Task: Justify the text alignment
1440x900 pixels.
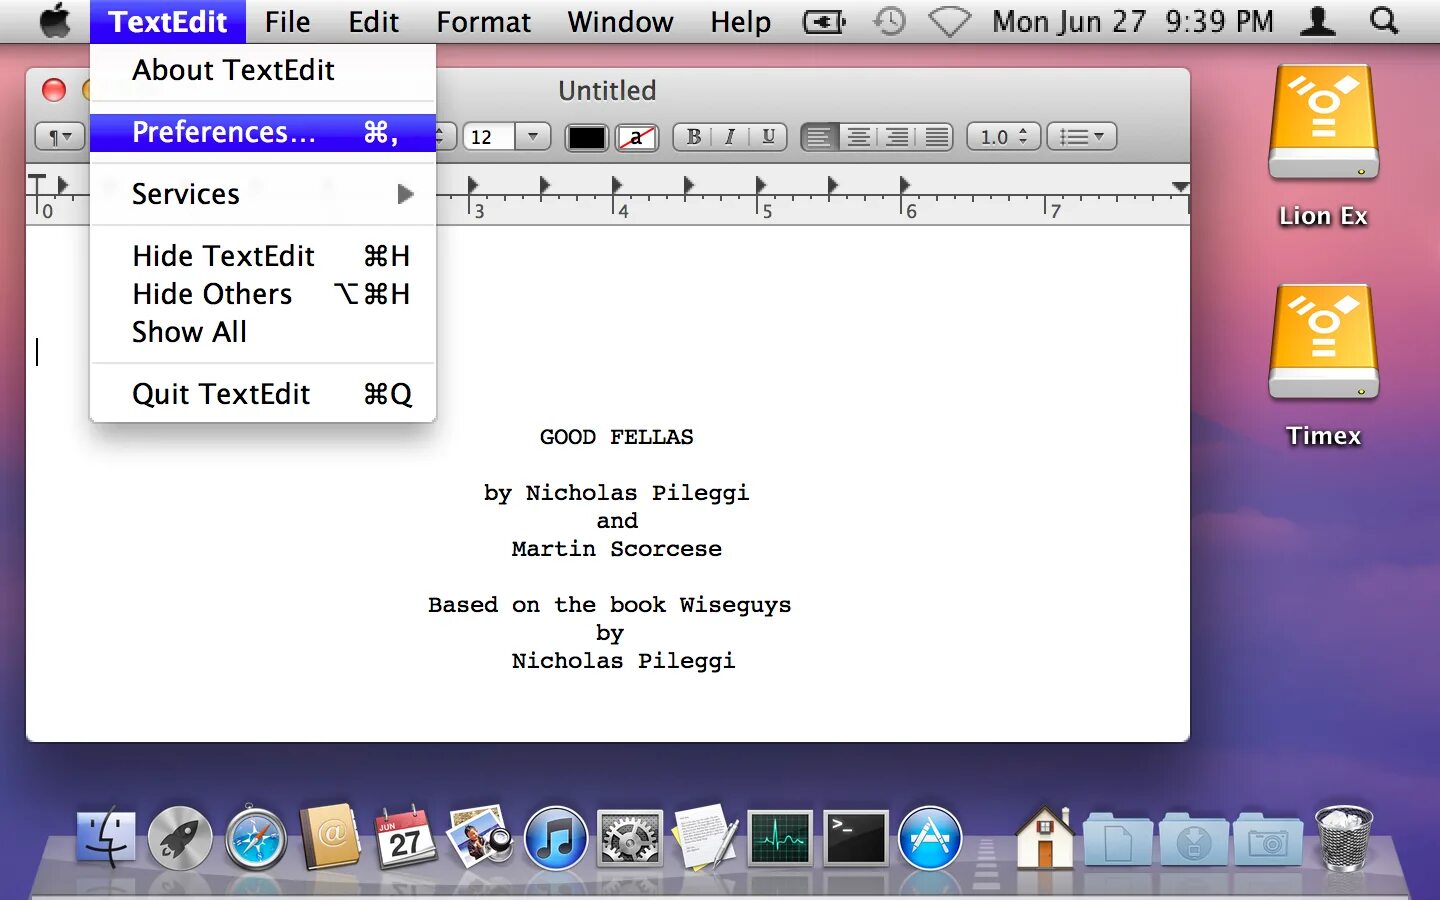Action: (936, 137)
